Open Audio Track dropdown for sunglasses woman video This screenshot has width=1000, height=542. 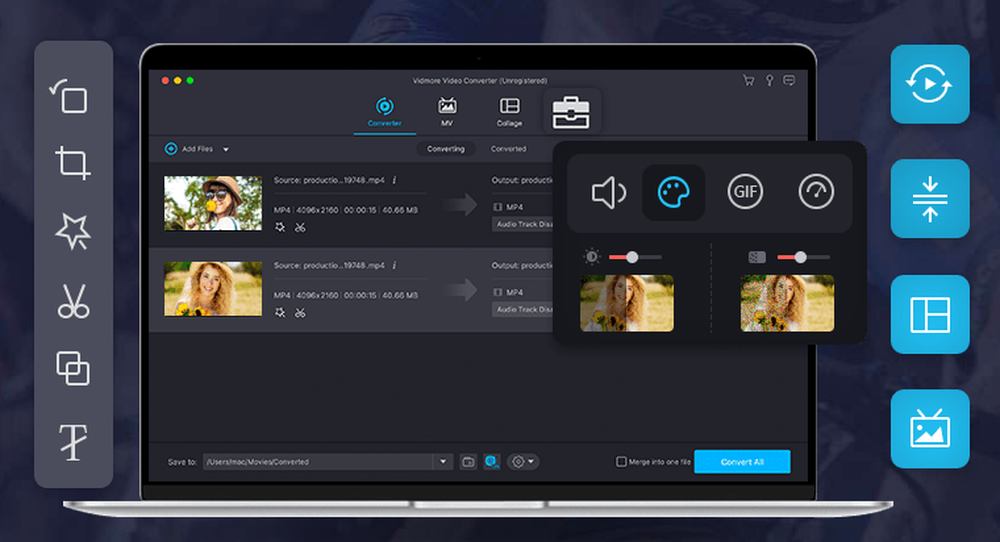[x=524, y=224]
